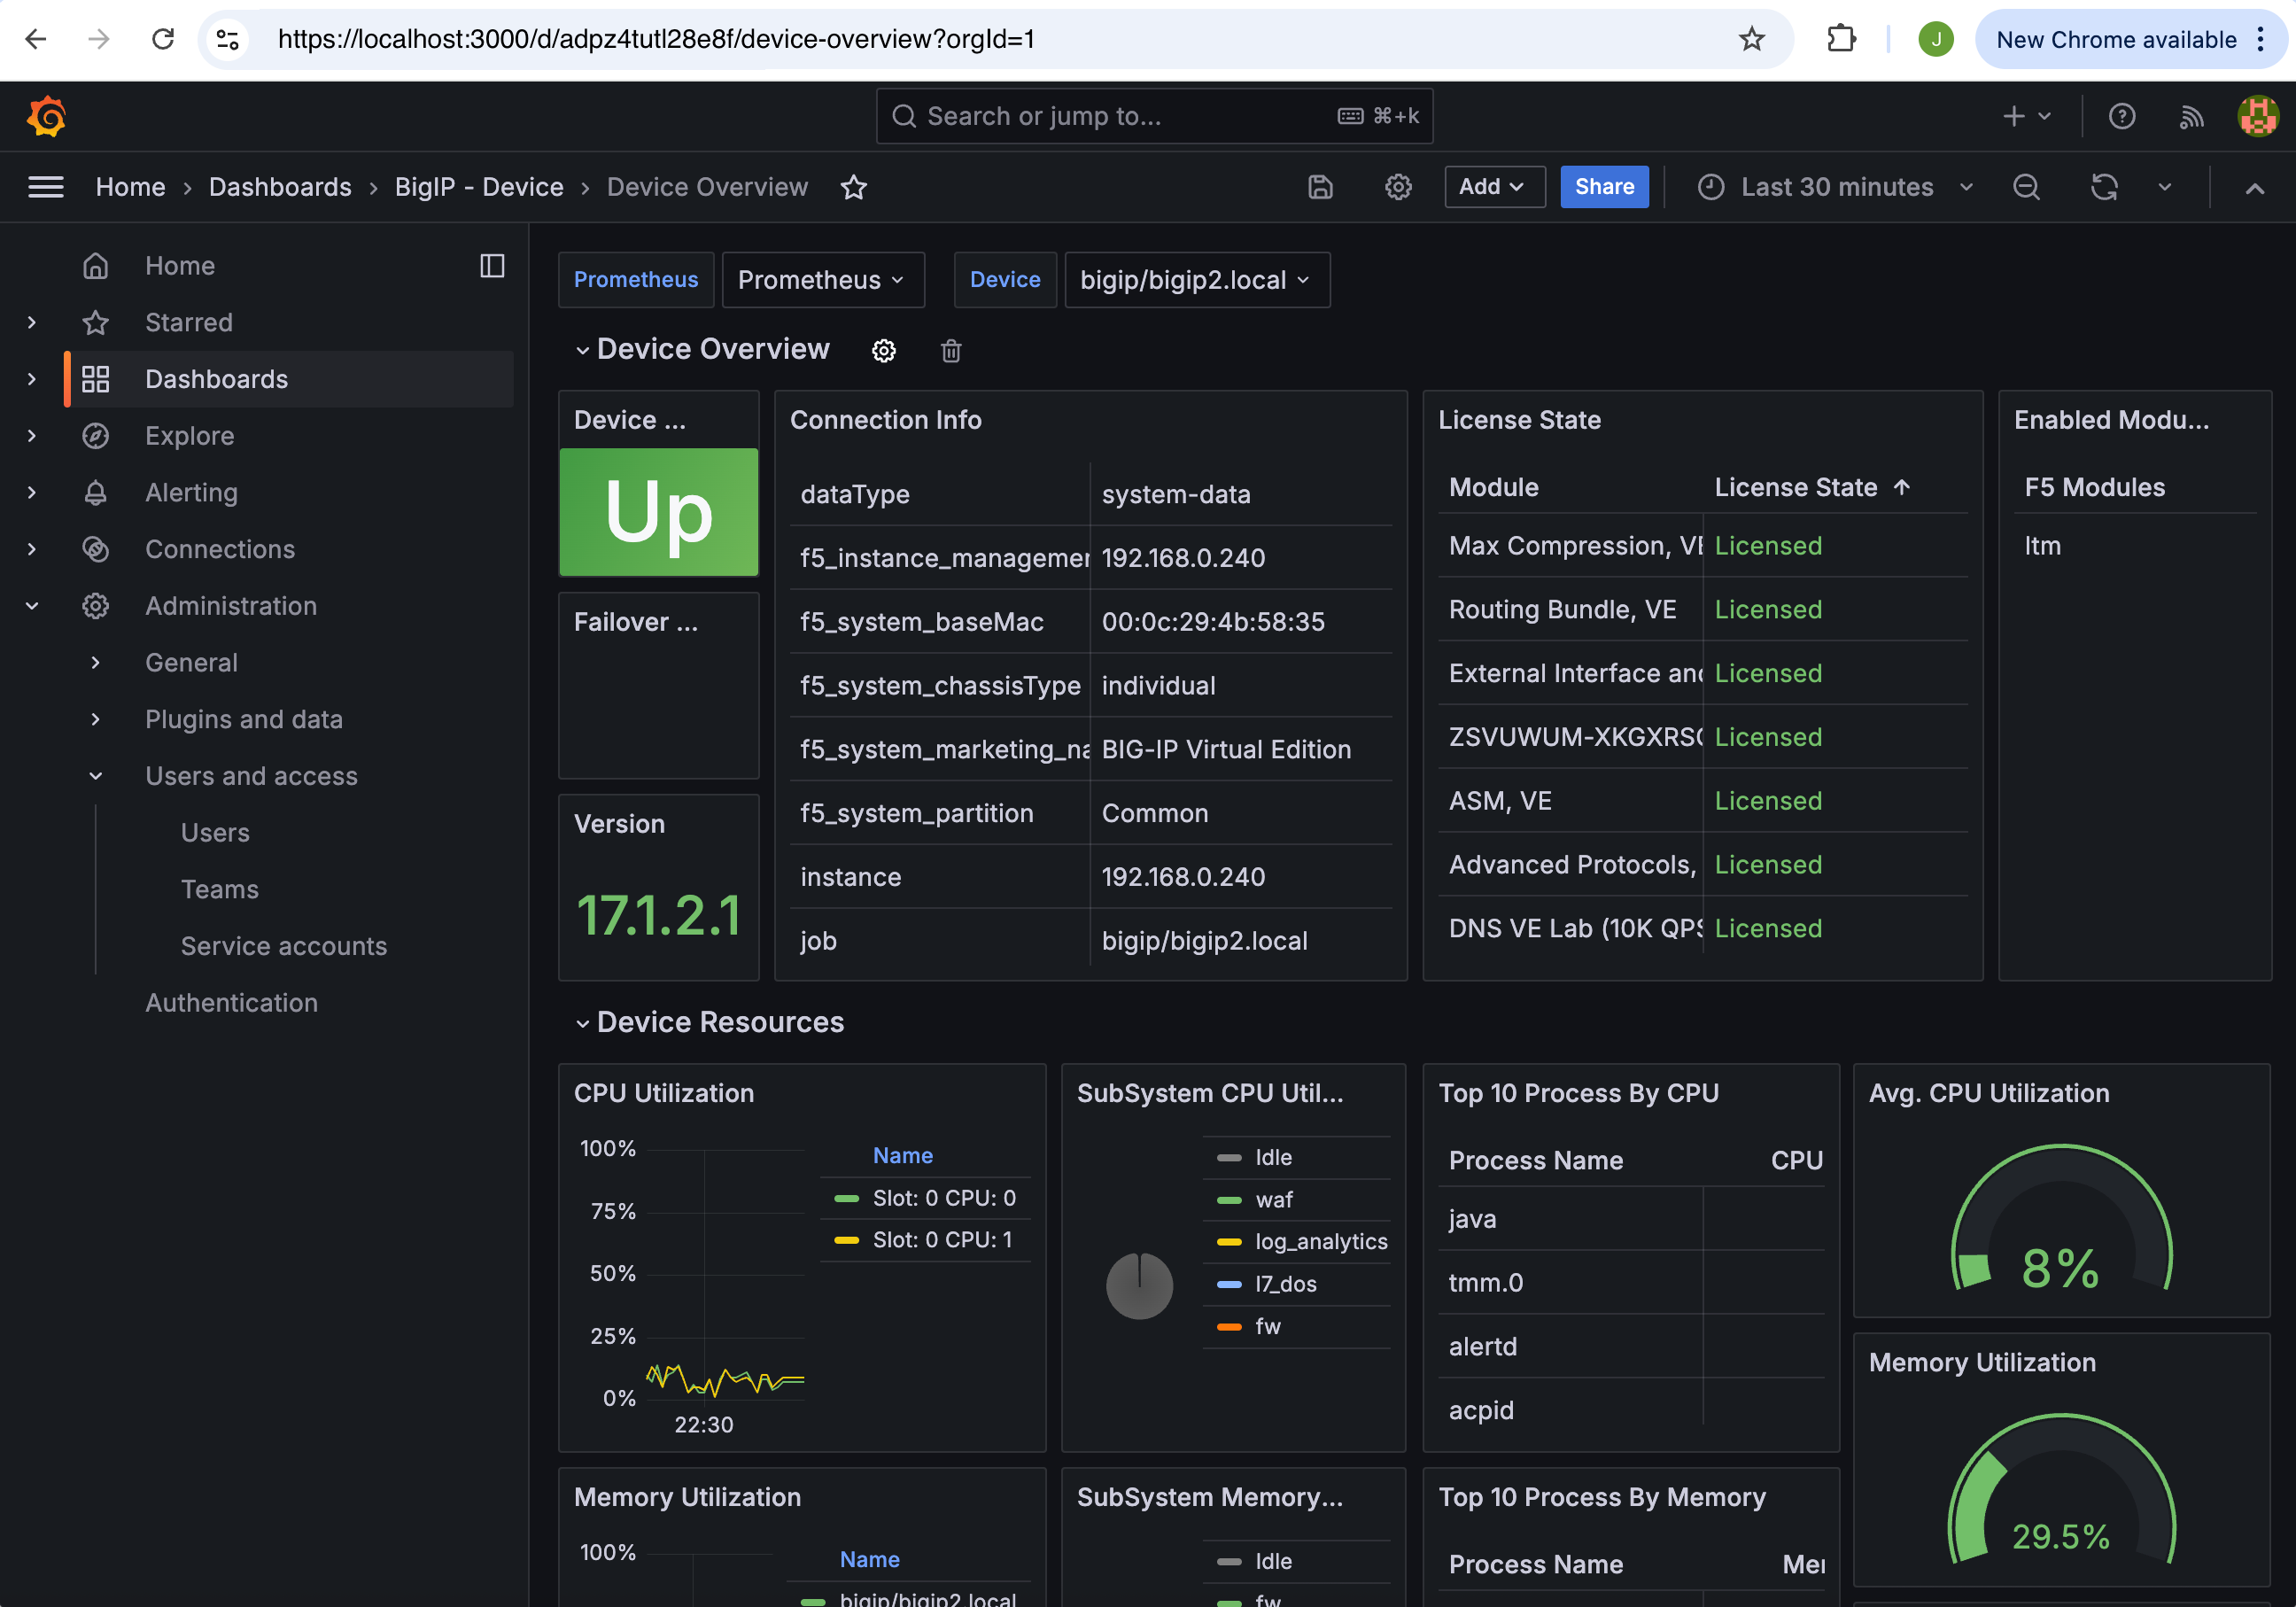The height and width of the screenshot is (1607, 2296).
Task: Save the dashboard using the save icon
Action: pos(1320,187)
